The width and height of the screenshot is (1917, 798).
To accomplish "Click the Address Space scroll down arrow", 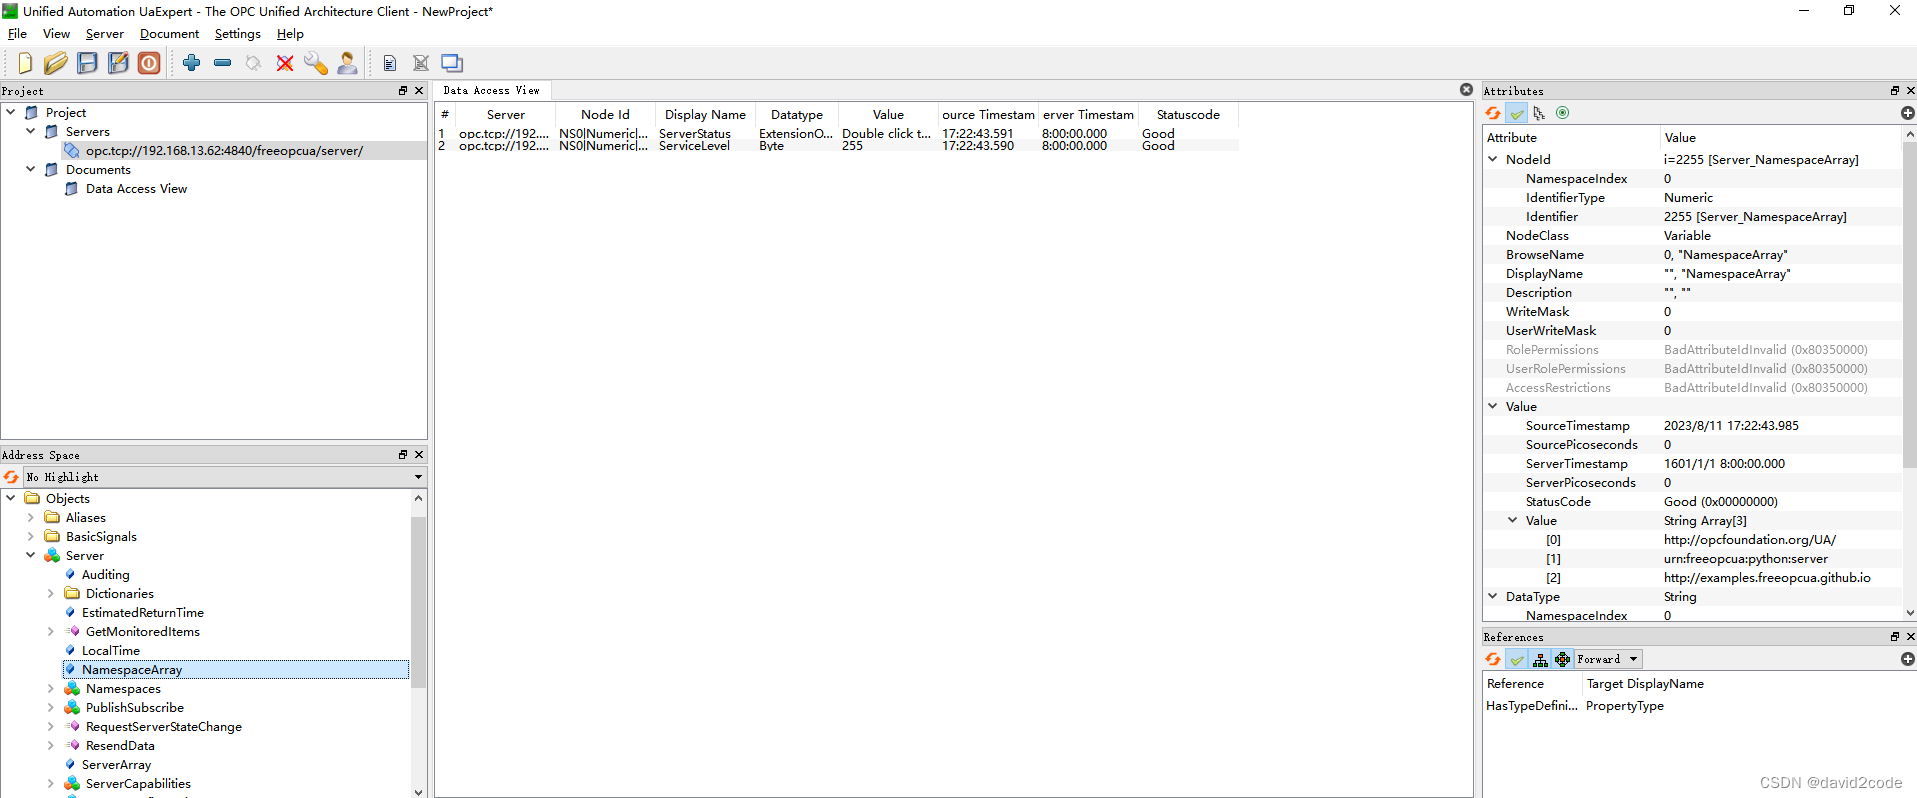I will 418,792.
